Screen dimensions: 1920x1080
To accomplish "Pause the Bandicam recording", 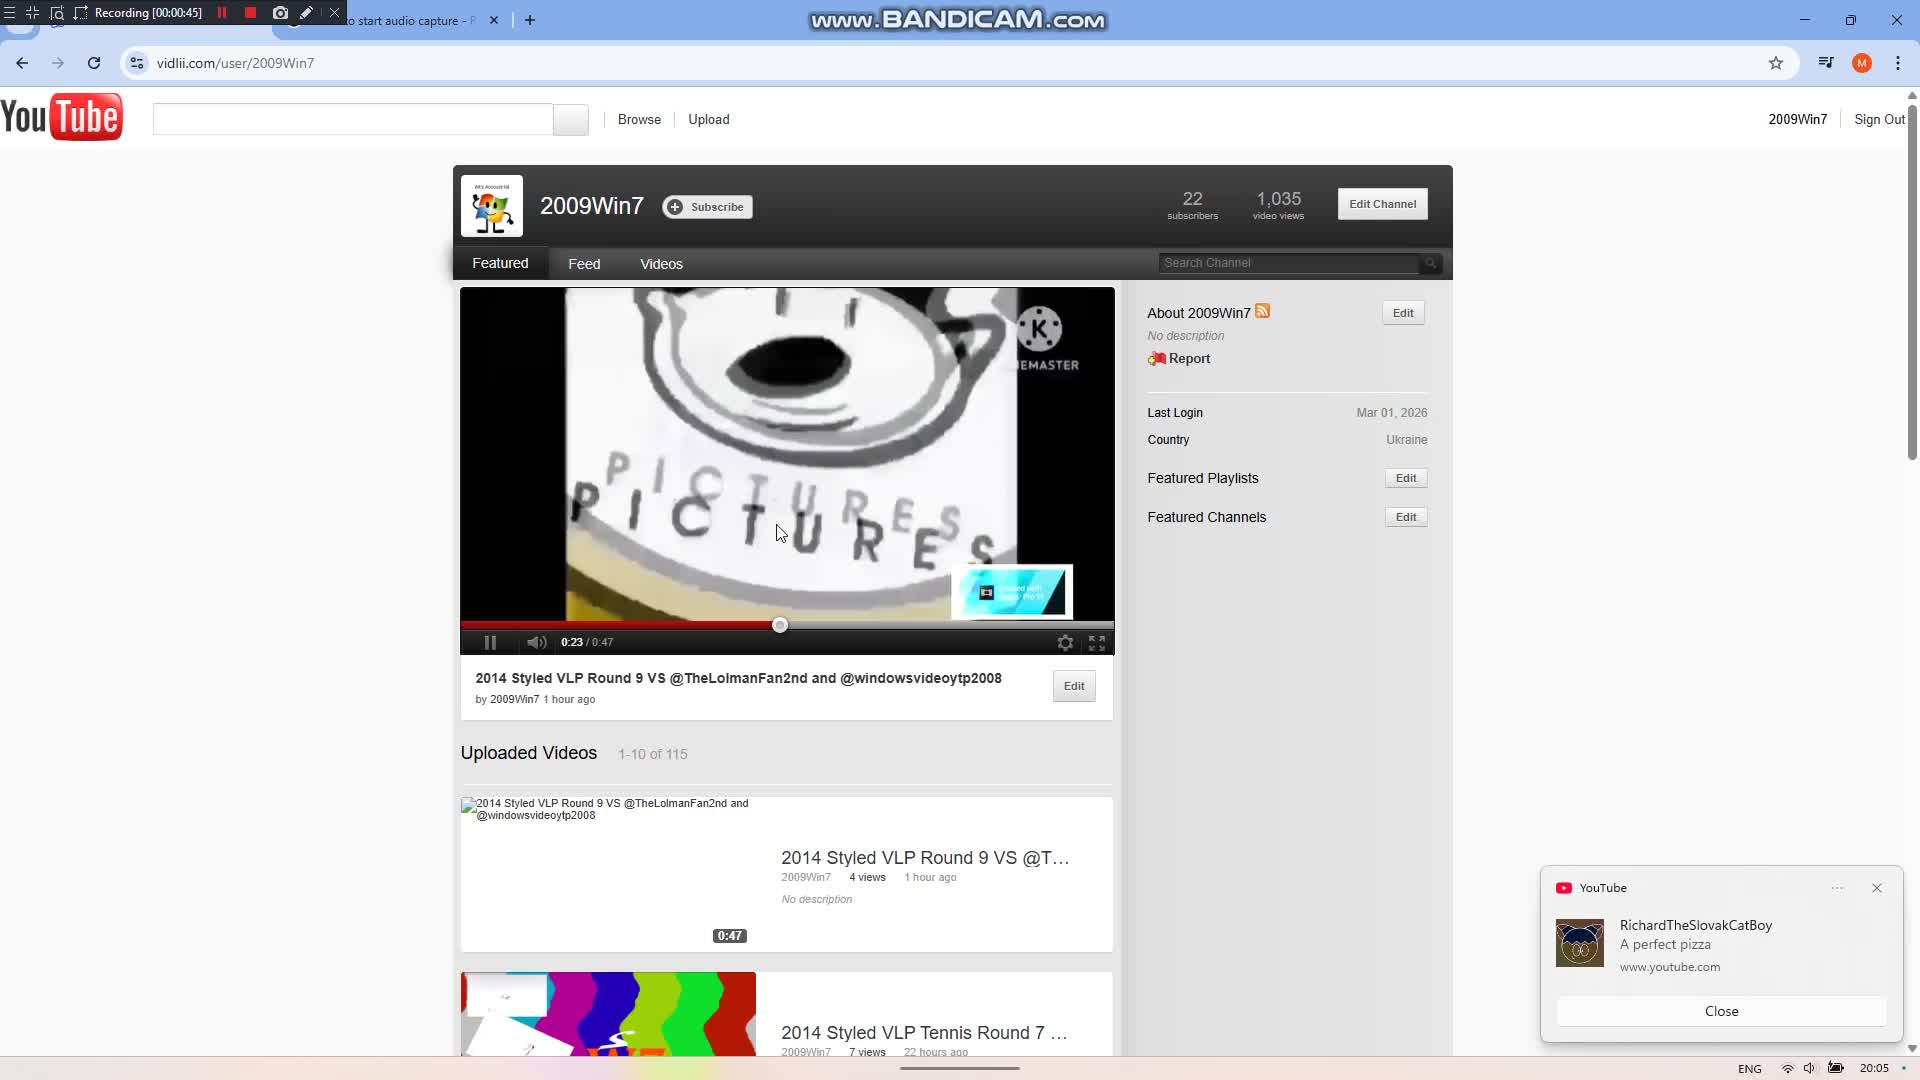I will coord(222,13).
